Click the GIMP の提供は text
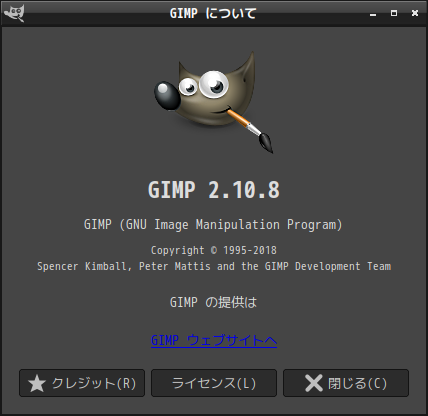The width and height of the screenshot is (428, 416). (x=213, y=303)
